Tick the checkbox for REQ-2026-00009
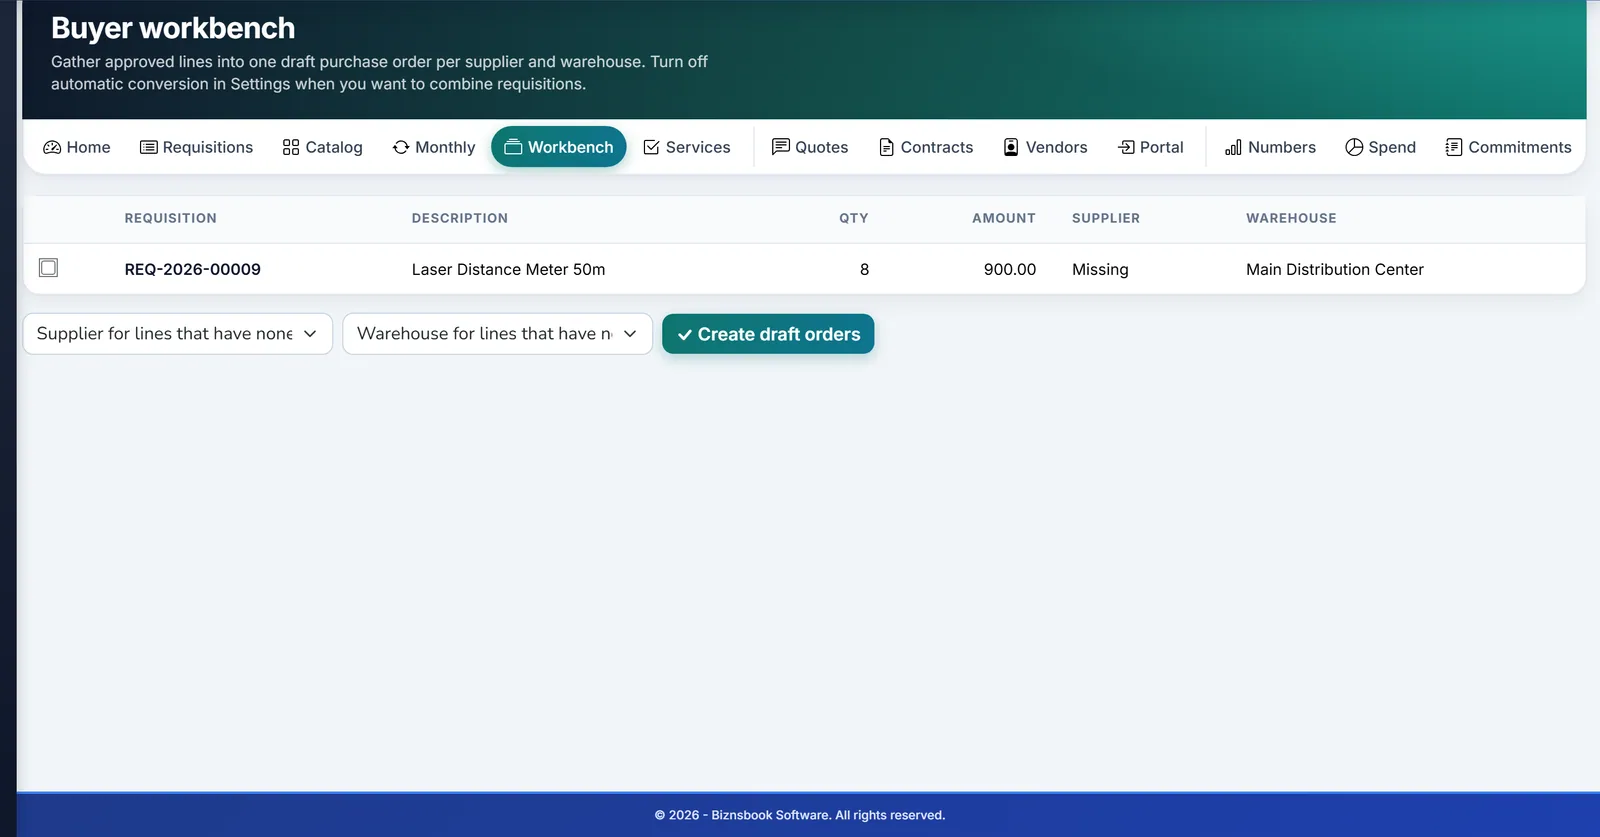Image resolution: width=1600 pixels, height=837 pixels. [x=48, y=267]
